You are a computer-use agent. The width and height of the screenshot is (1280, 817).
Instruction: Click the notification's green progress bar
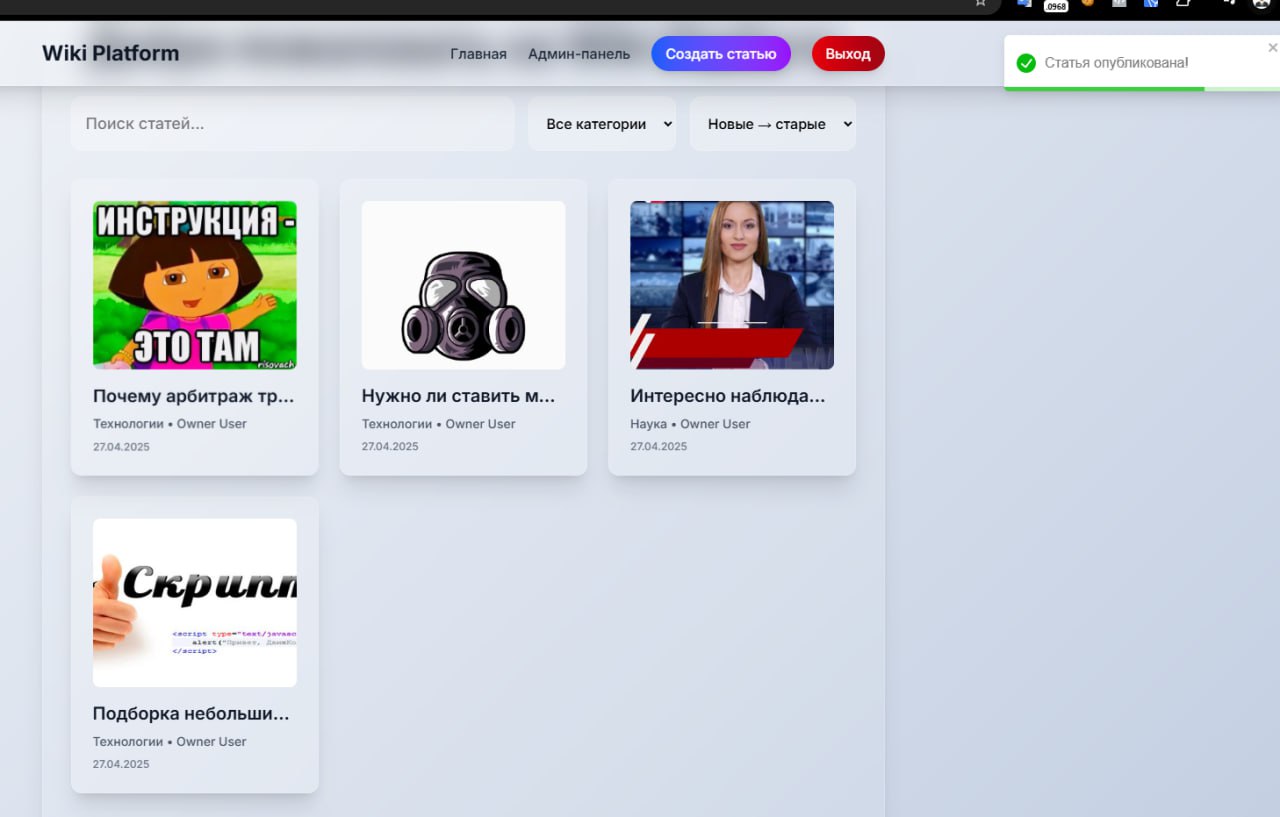coord(1104,88)
